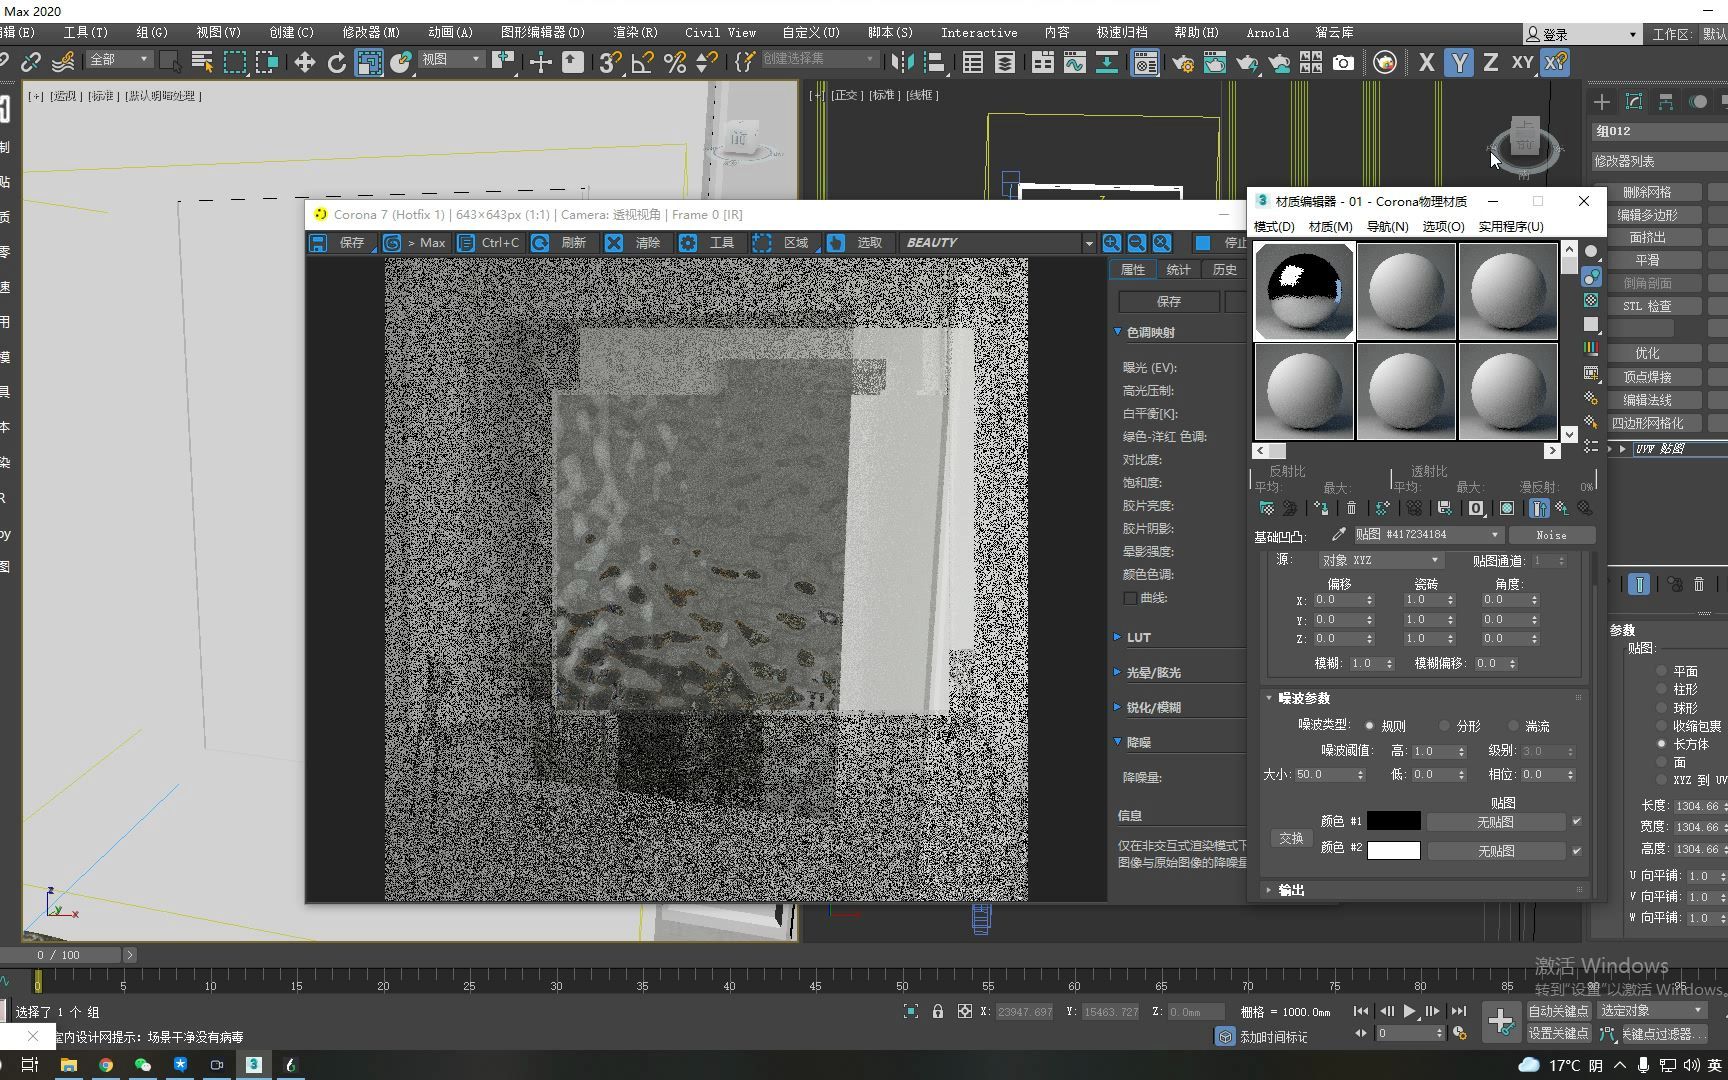The height and width of the screenshot is (1080, 1728).
Task: Open the Arnold menu
Action: [1267, 33]
